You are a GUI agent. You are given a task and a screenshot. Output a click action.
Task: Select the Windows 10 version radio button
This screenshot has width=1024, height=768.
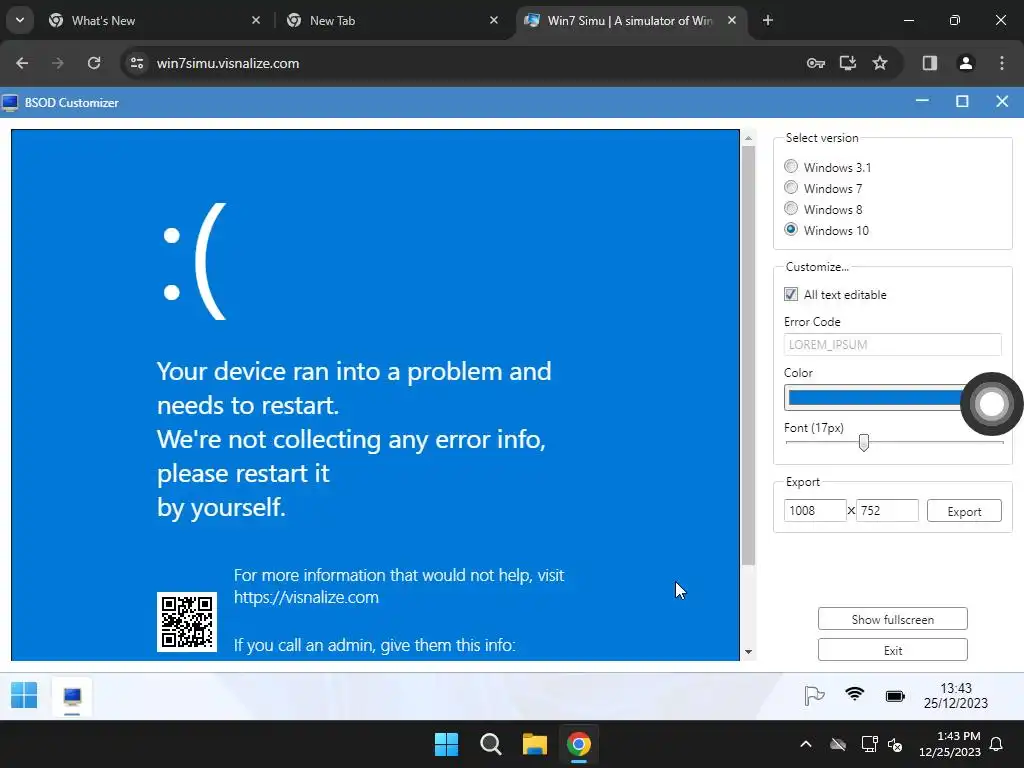pyautogui.click(x=791, y=229)
